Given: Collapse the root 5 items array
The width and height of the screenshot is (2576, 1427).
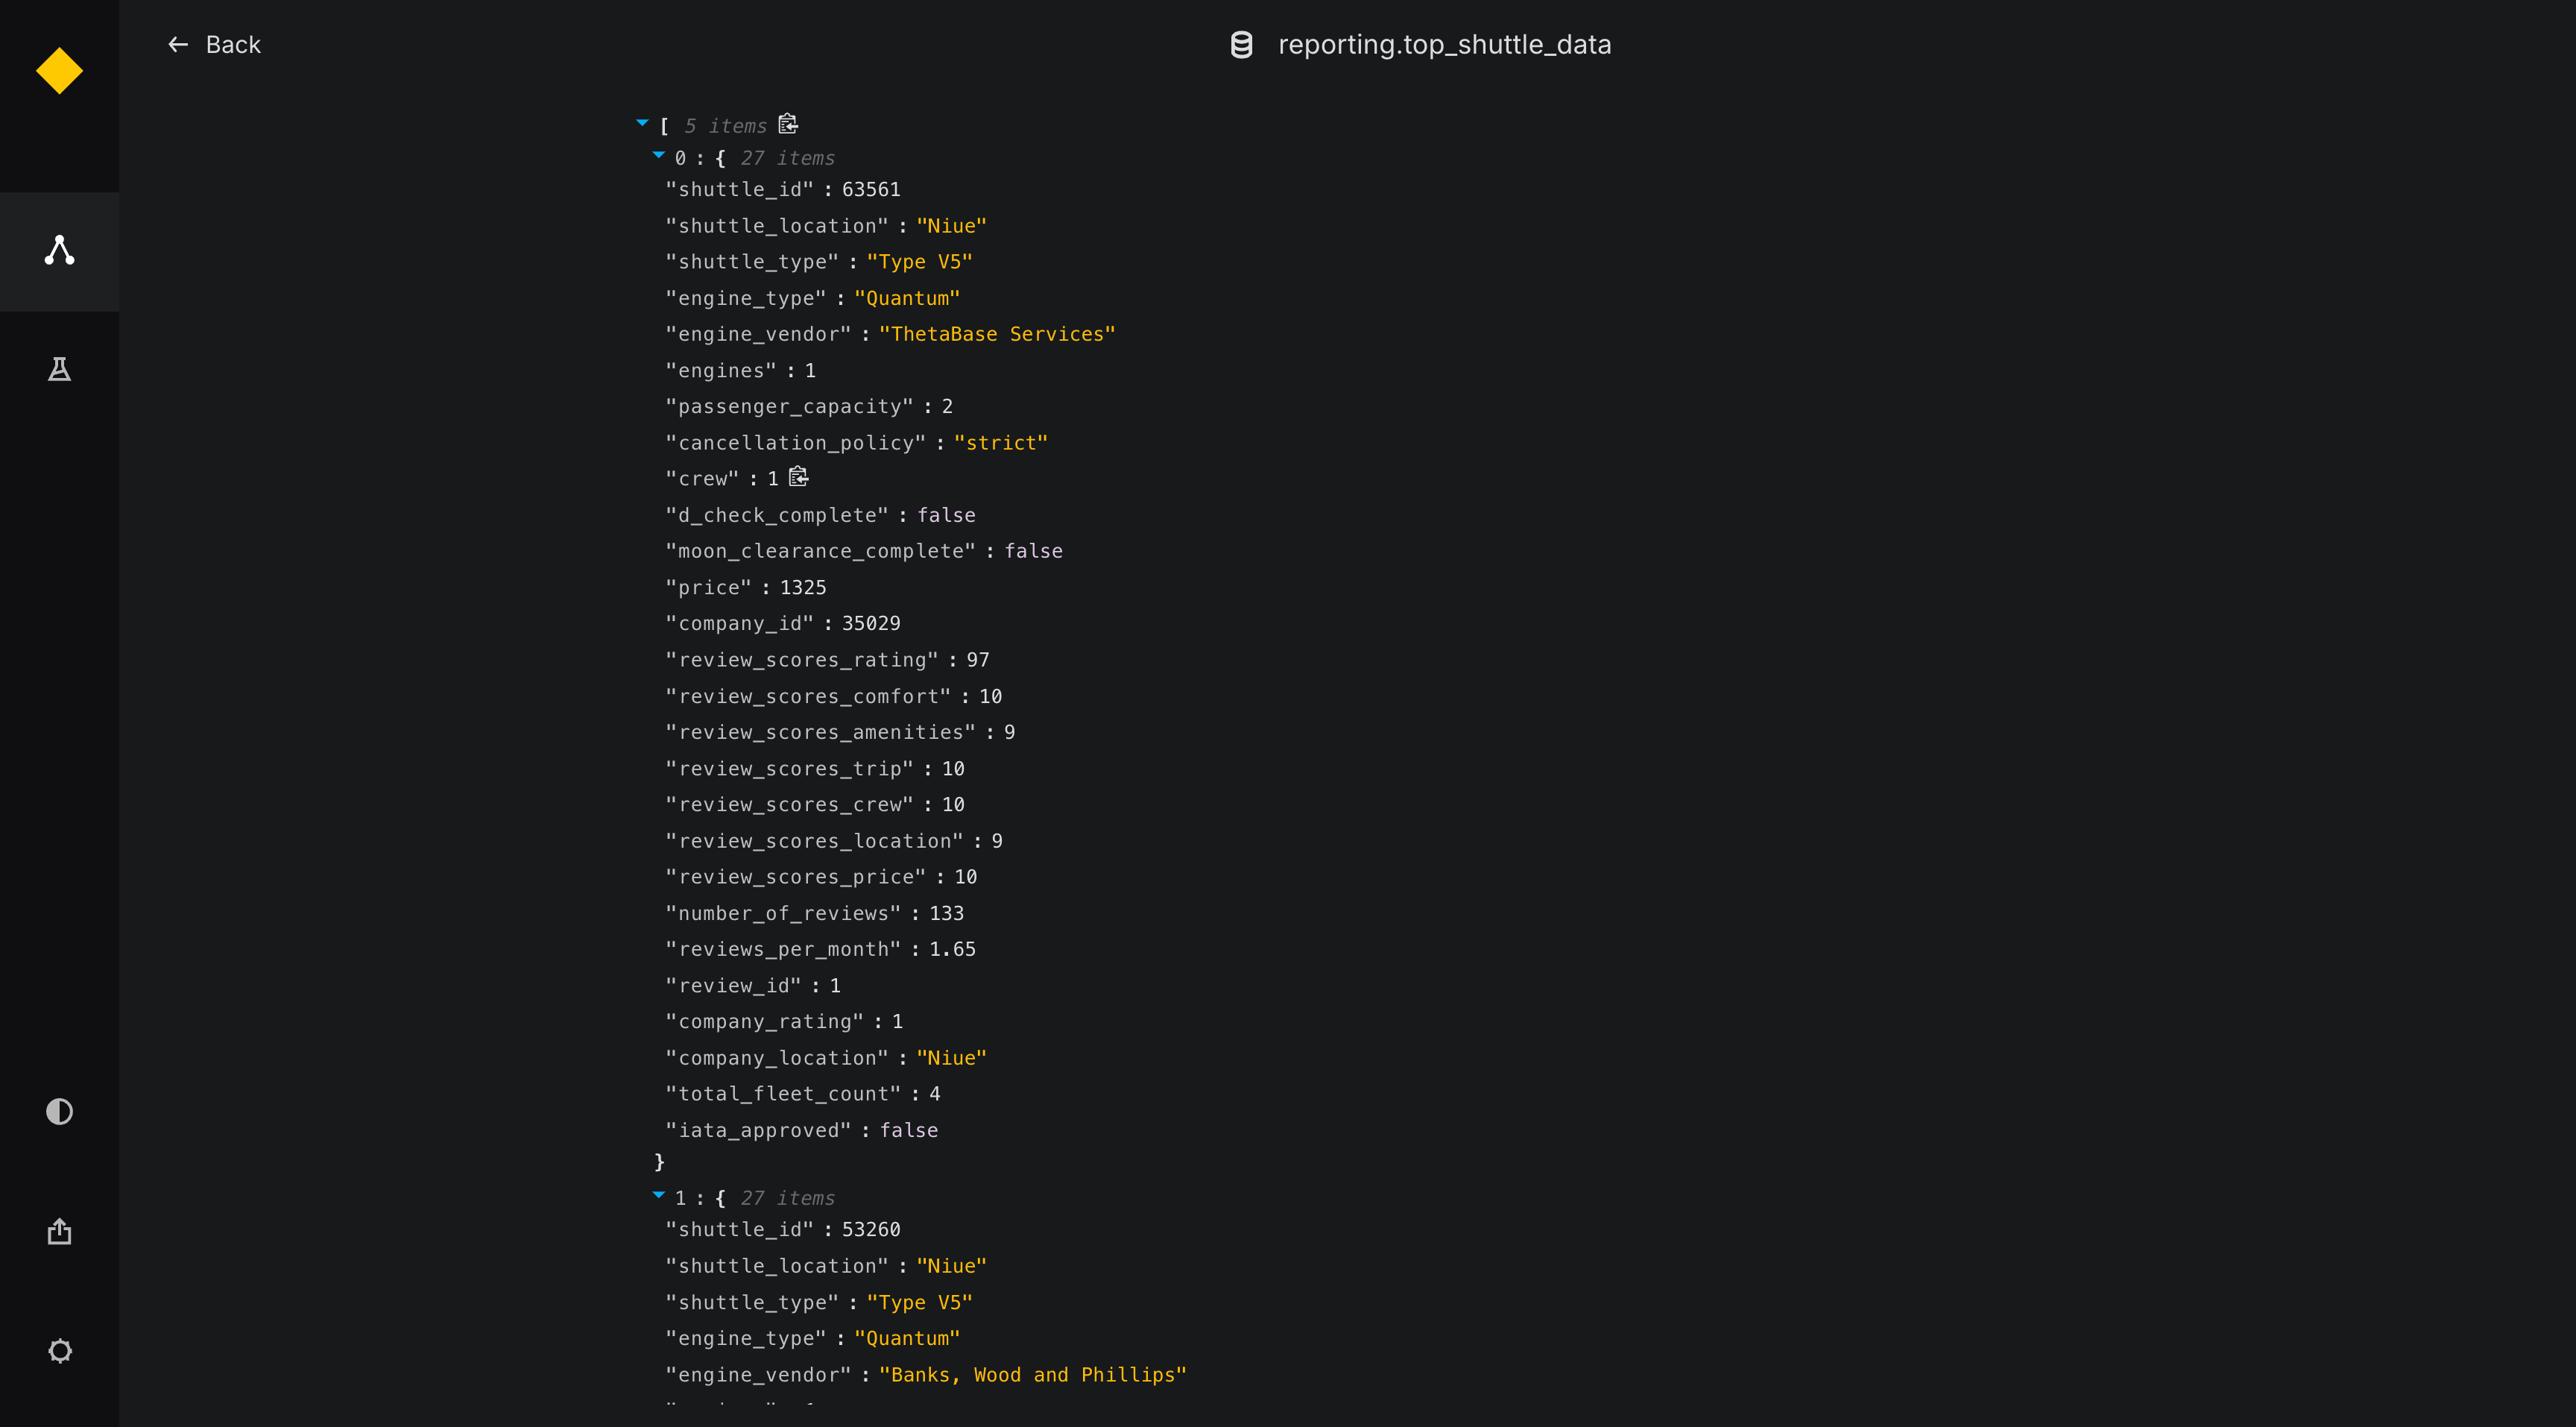Looking at the screenshot, I should (642, 123).
